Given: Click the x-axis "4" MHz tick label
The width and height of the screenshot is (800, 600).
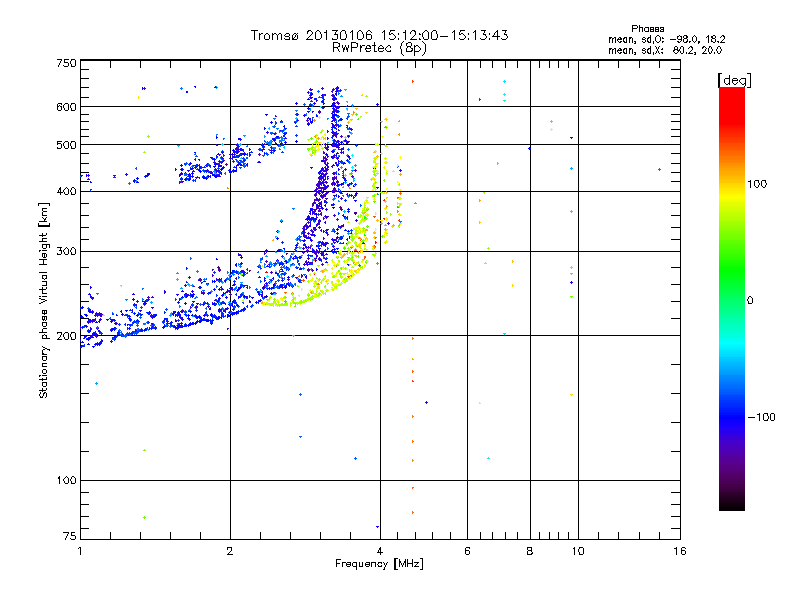Looking at the screenshot, I should point(380,551).
